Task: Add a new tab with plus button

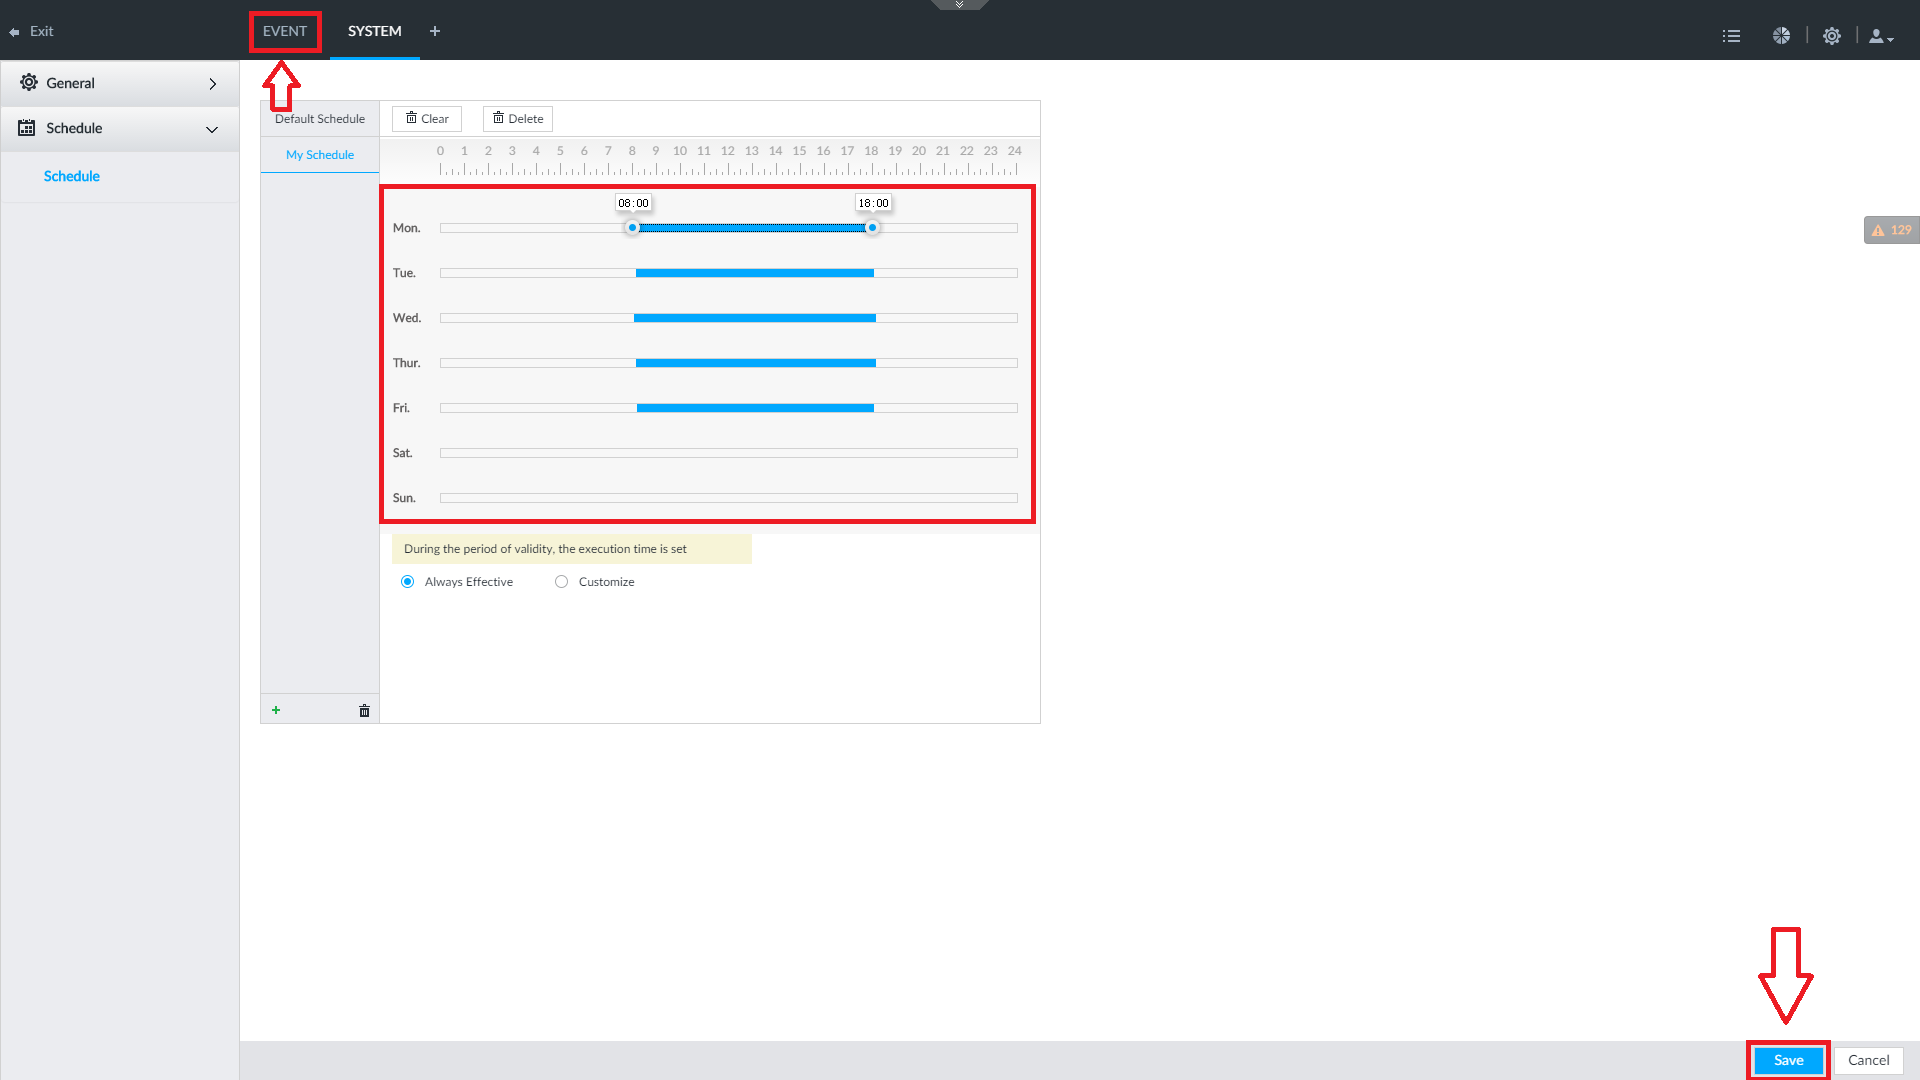Action: click(x=435, y=31)
